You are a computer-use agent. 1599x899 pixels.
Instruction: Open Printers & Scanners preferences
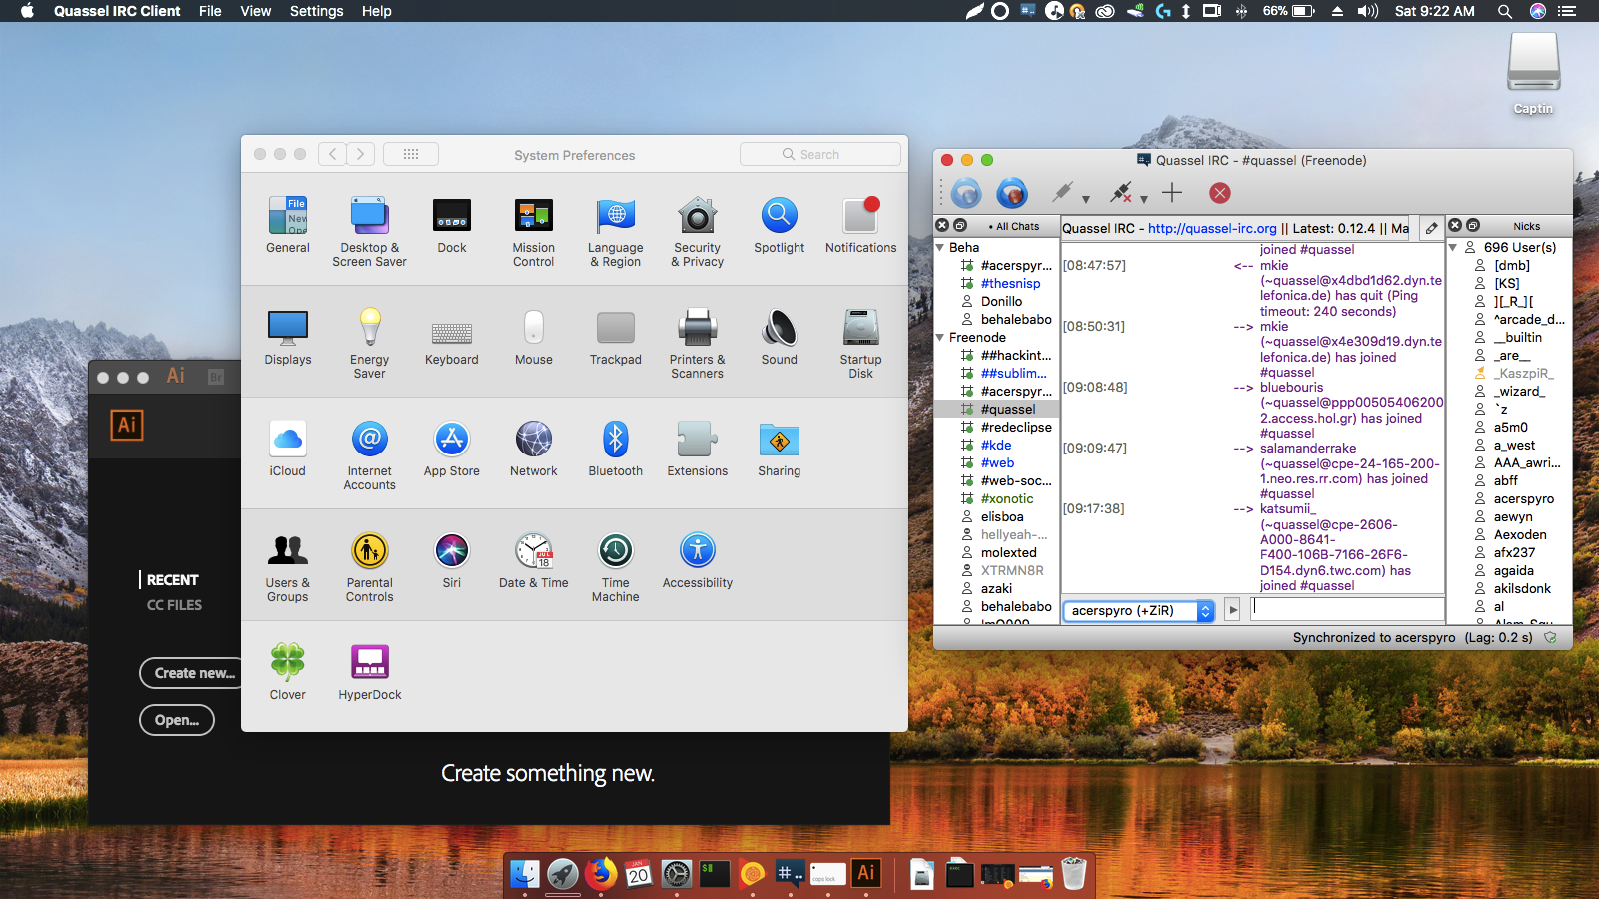tap(698, 344)
